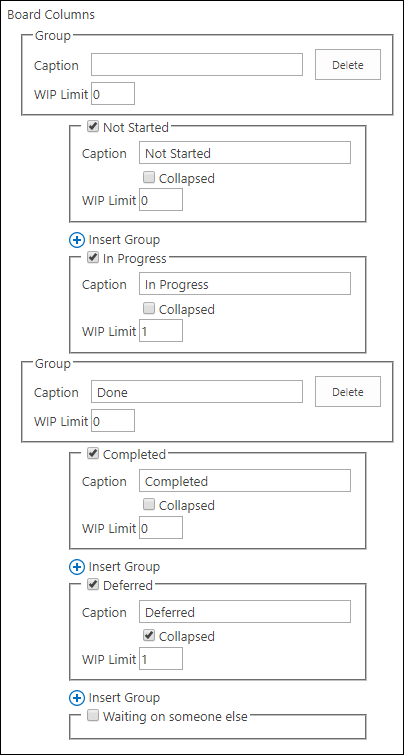404x755 pixels.
Task: Focus the empty group Caption field
Action: (x=197, y=65)
